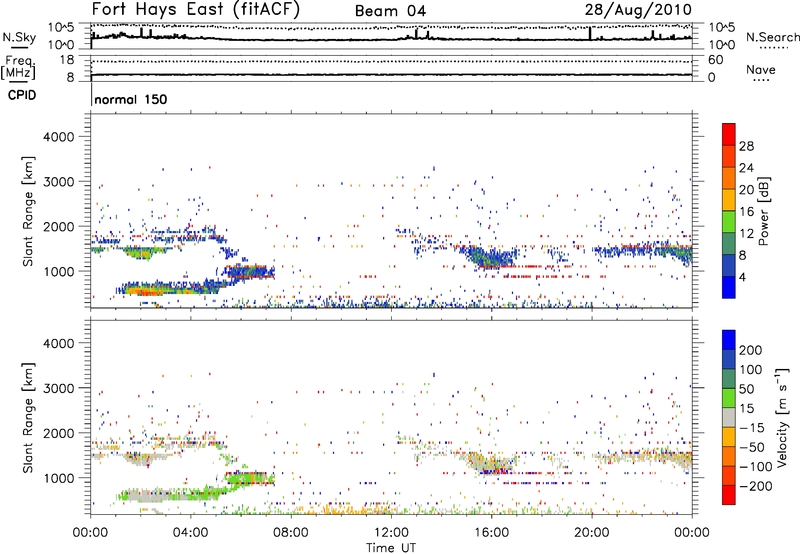Click the 'Velocity [m s-1]' colorbar title
The height and width of the screenshot is (554, 800).
(781, 417)
